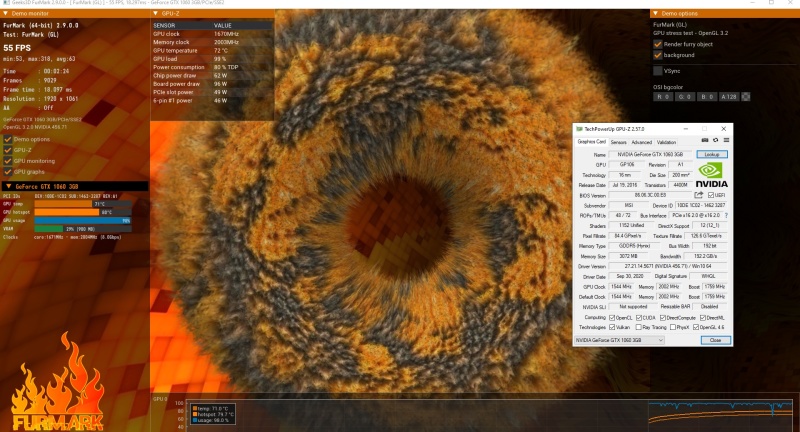Screen dimensions: 800x432
Task: Click the NVIDIA logo in GPU-Z
Action: pos(711,175)
